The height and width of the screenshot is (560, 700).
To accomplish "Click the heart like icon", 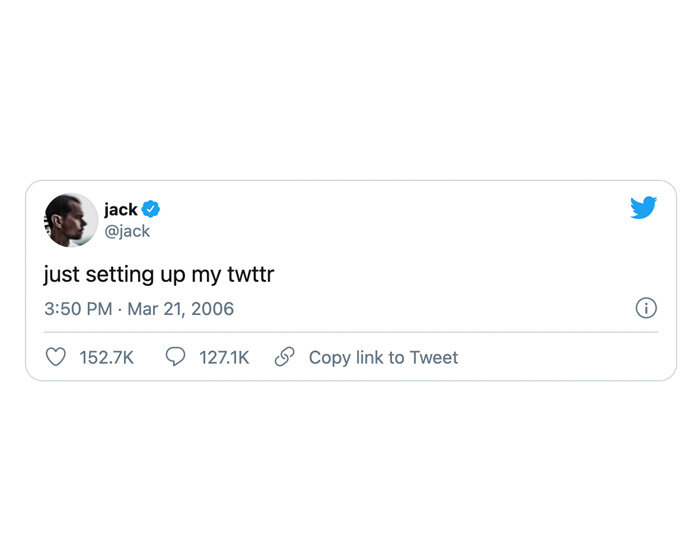I will click(x=57, y=357).
